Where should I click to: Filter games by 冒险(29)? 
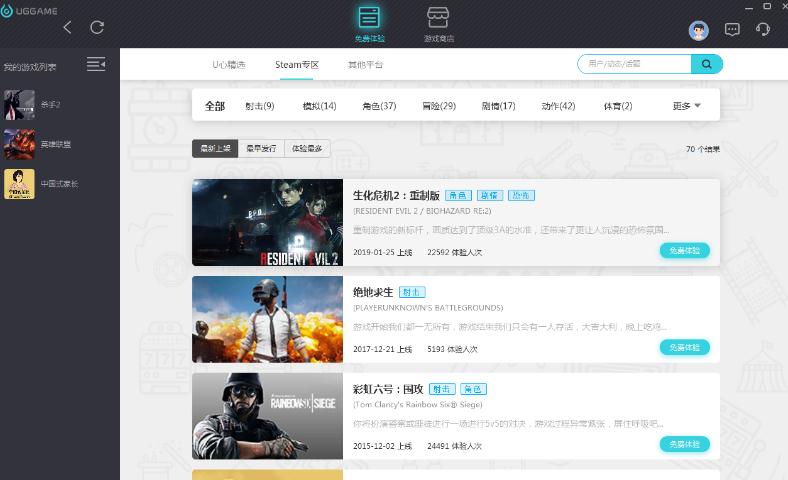click(439, 106)
